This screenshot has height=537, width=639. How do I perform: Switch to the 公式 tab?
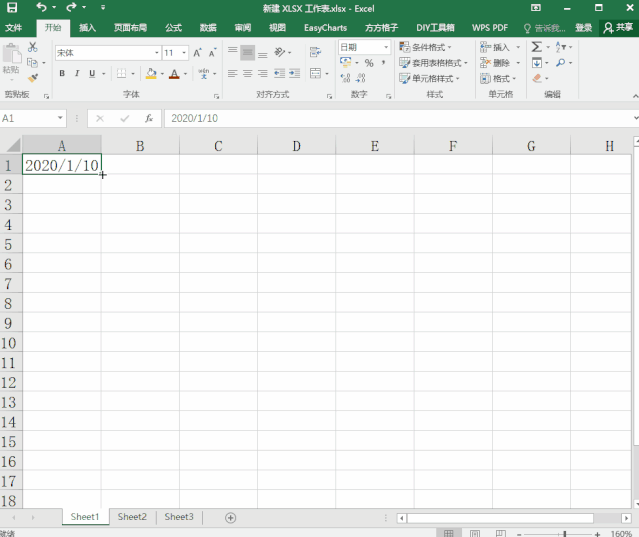point(173,28)
